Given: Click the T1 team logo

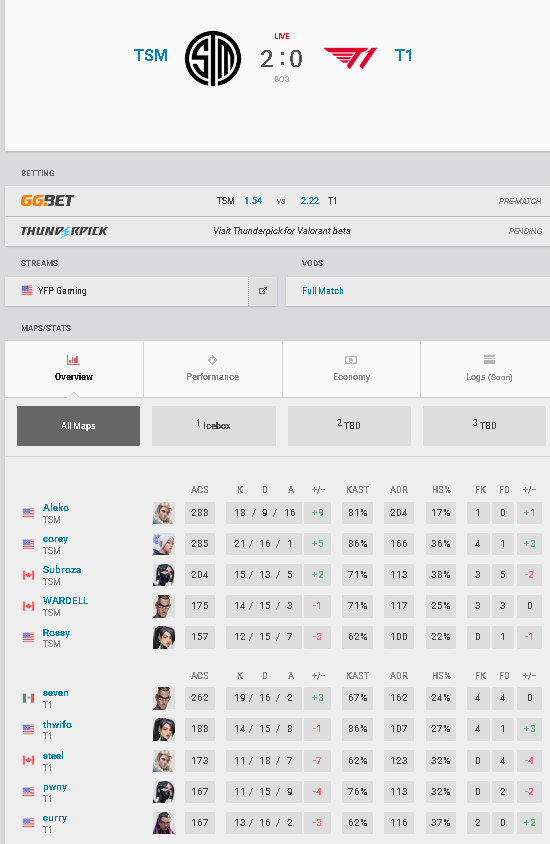Looking at the screenshot, I should click(350, 58).
